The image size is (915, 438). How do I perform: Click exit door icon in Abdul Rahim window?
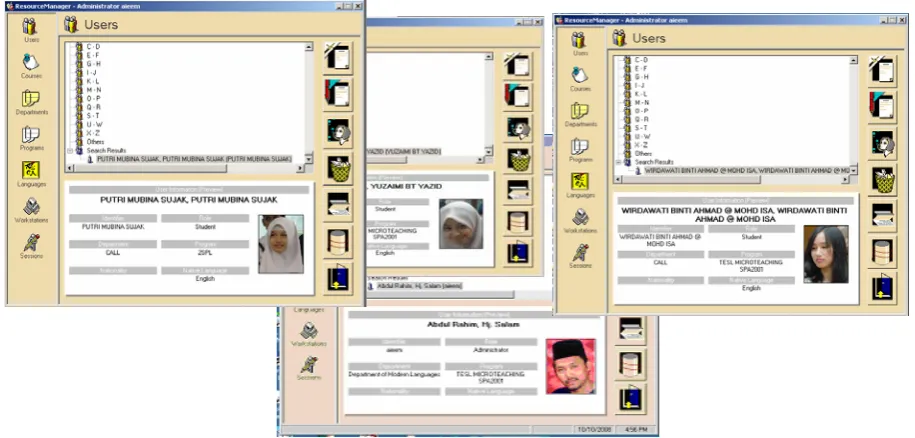tap(630, 398)
